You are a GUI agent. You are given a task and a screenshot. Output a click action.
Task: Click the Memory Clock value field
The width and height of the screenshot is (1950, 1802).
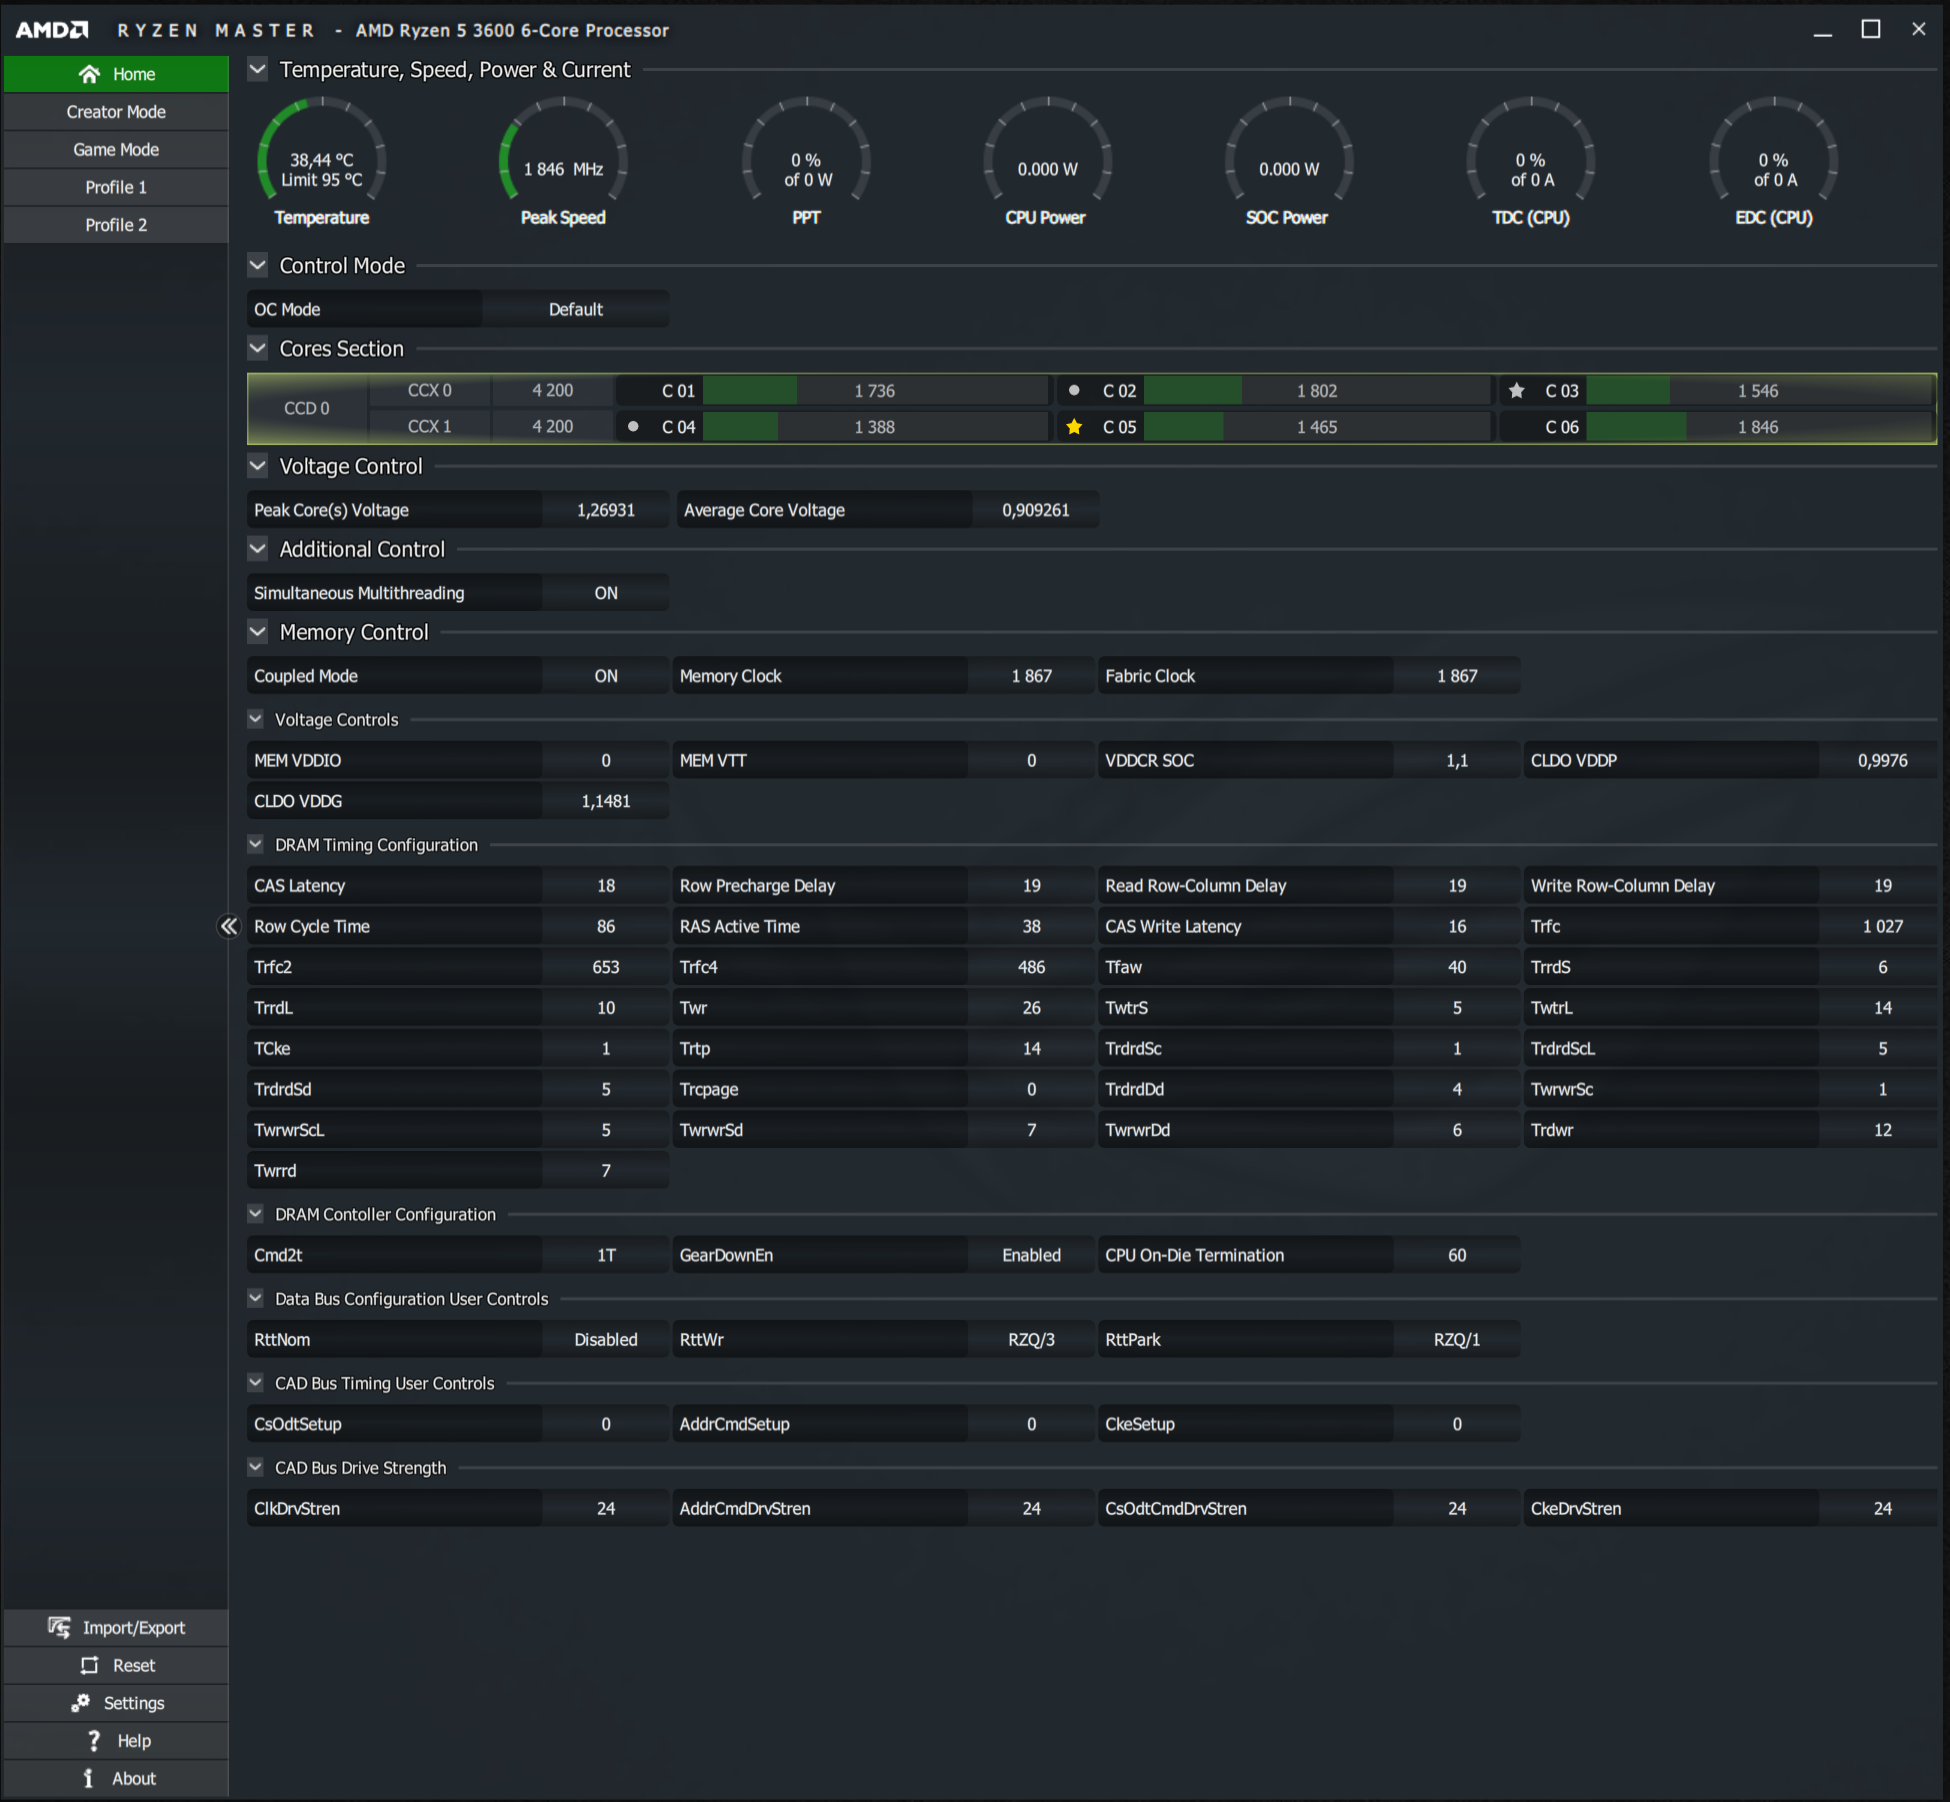(x=1030, y=676)
